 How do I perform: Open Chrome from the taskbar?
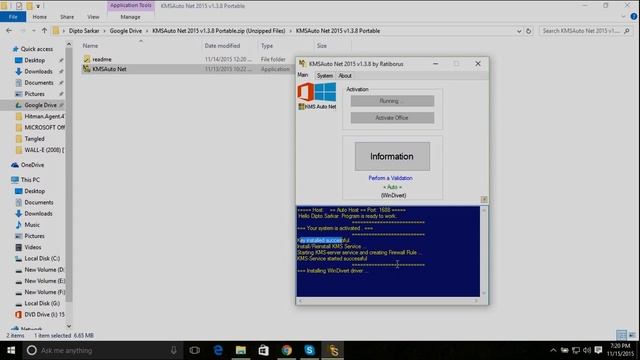coord(287,350)
